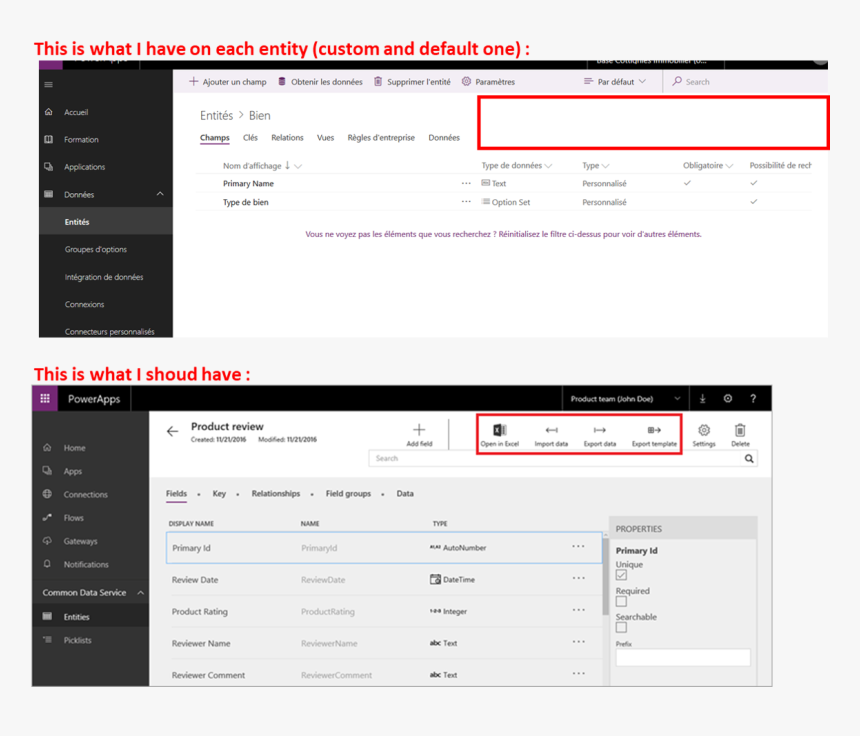Open Accueil home icon in French sidebar
The image size is (860, 736).
coord(49,112)
